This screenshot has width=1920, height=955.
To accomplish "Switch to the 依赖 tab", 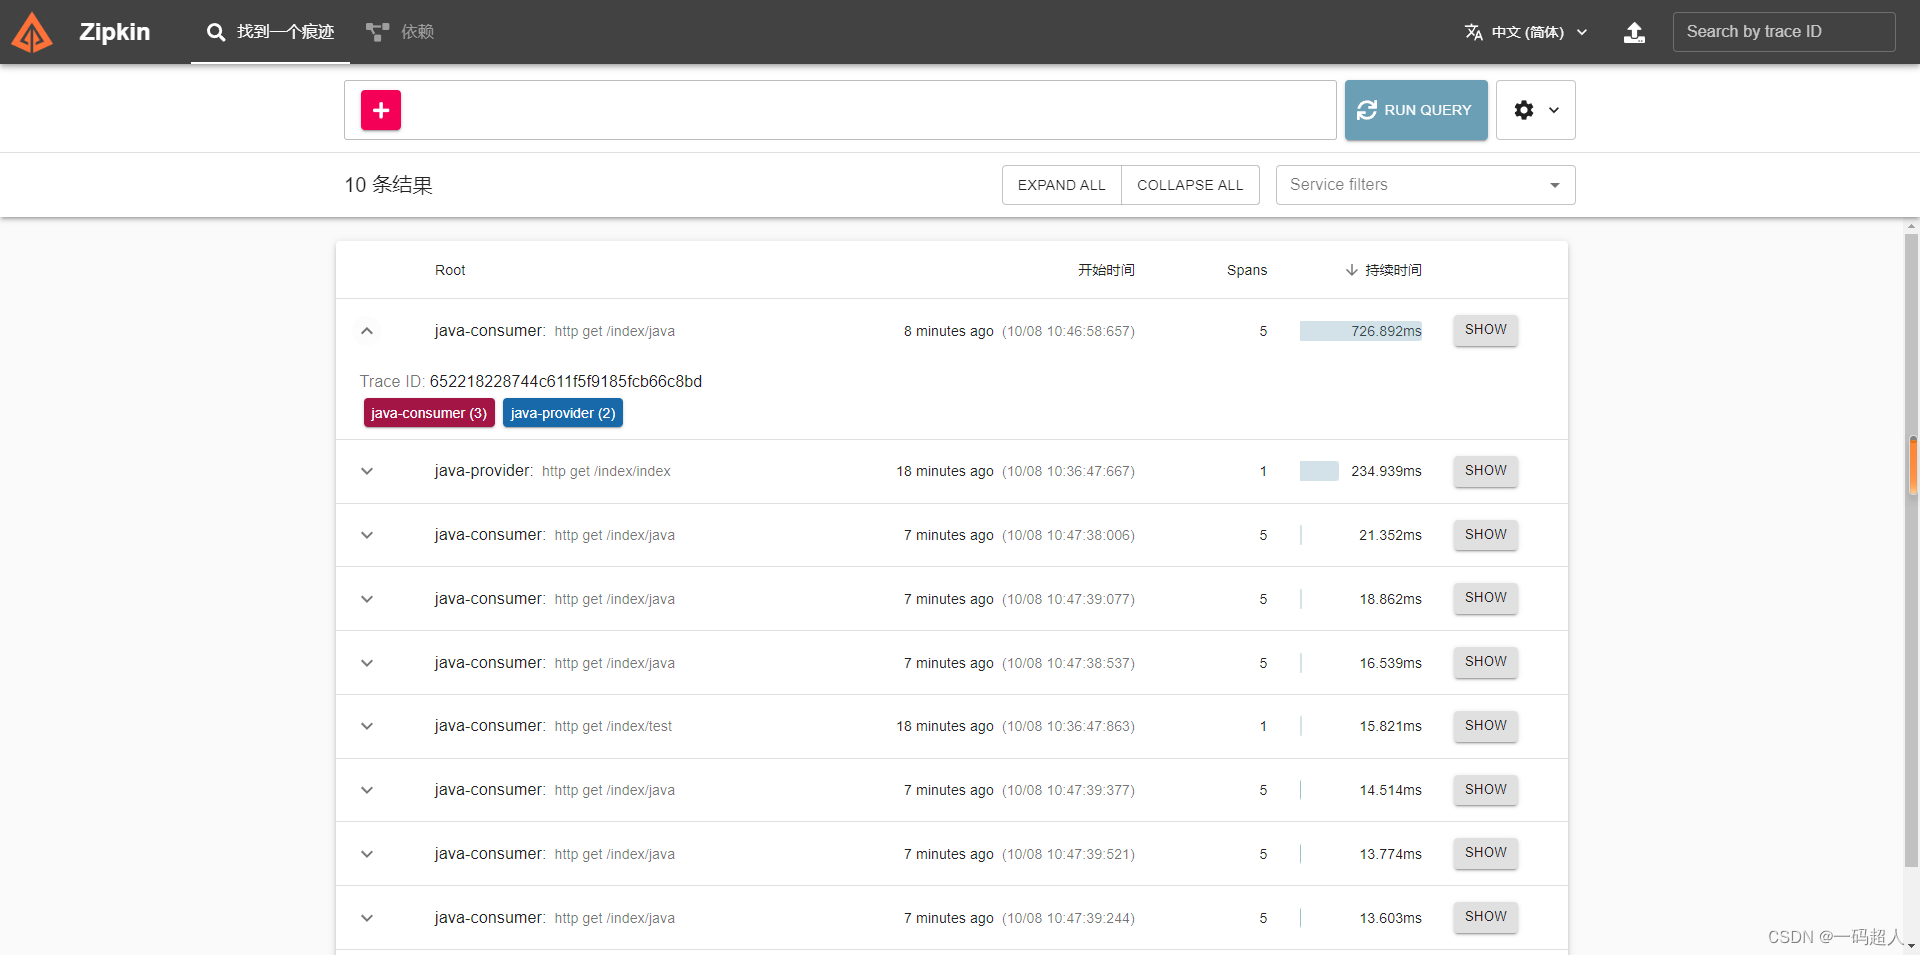I will 399,31.
